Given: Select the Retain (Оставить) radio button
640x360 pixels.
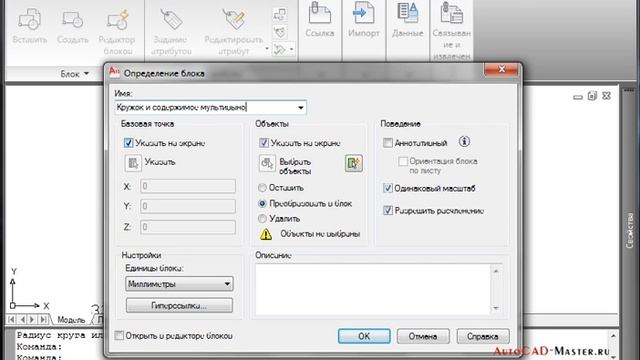Looking at the screenshot, I should 262,188.
